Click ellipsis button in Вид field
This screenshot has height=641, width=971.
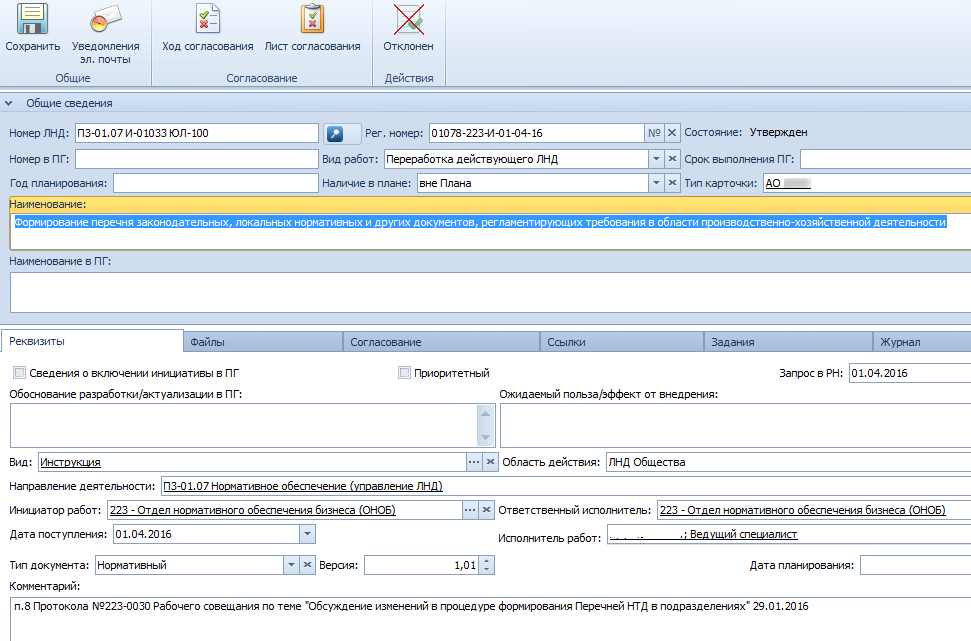coord(474,462)
